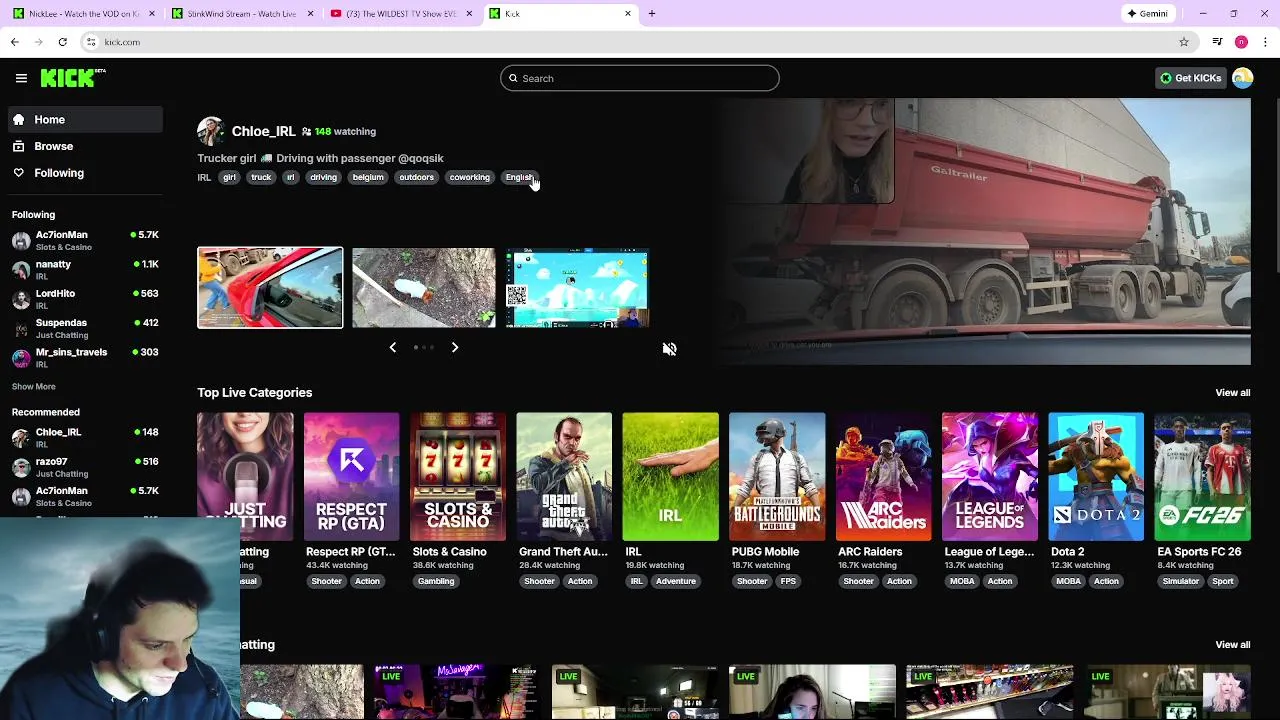Open PUBG Mobile category card

pos(777,476)
